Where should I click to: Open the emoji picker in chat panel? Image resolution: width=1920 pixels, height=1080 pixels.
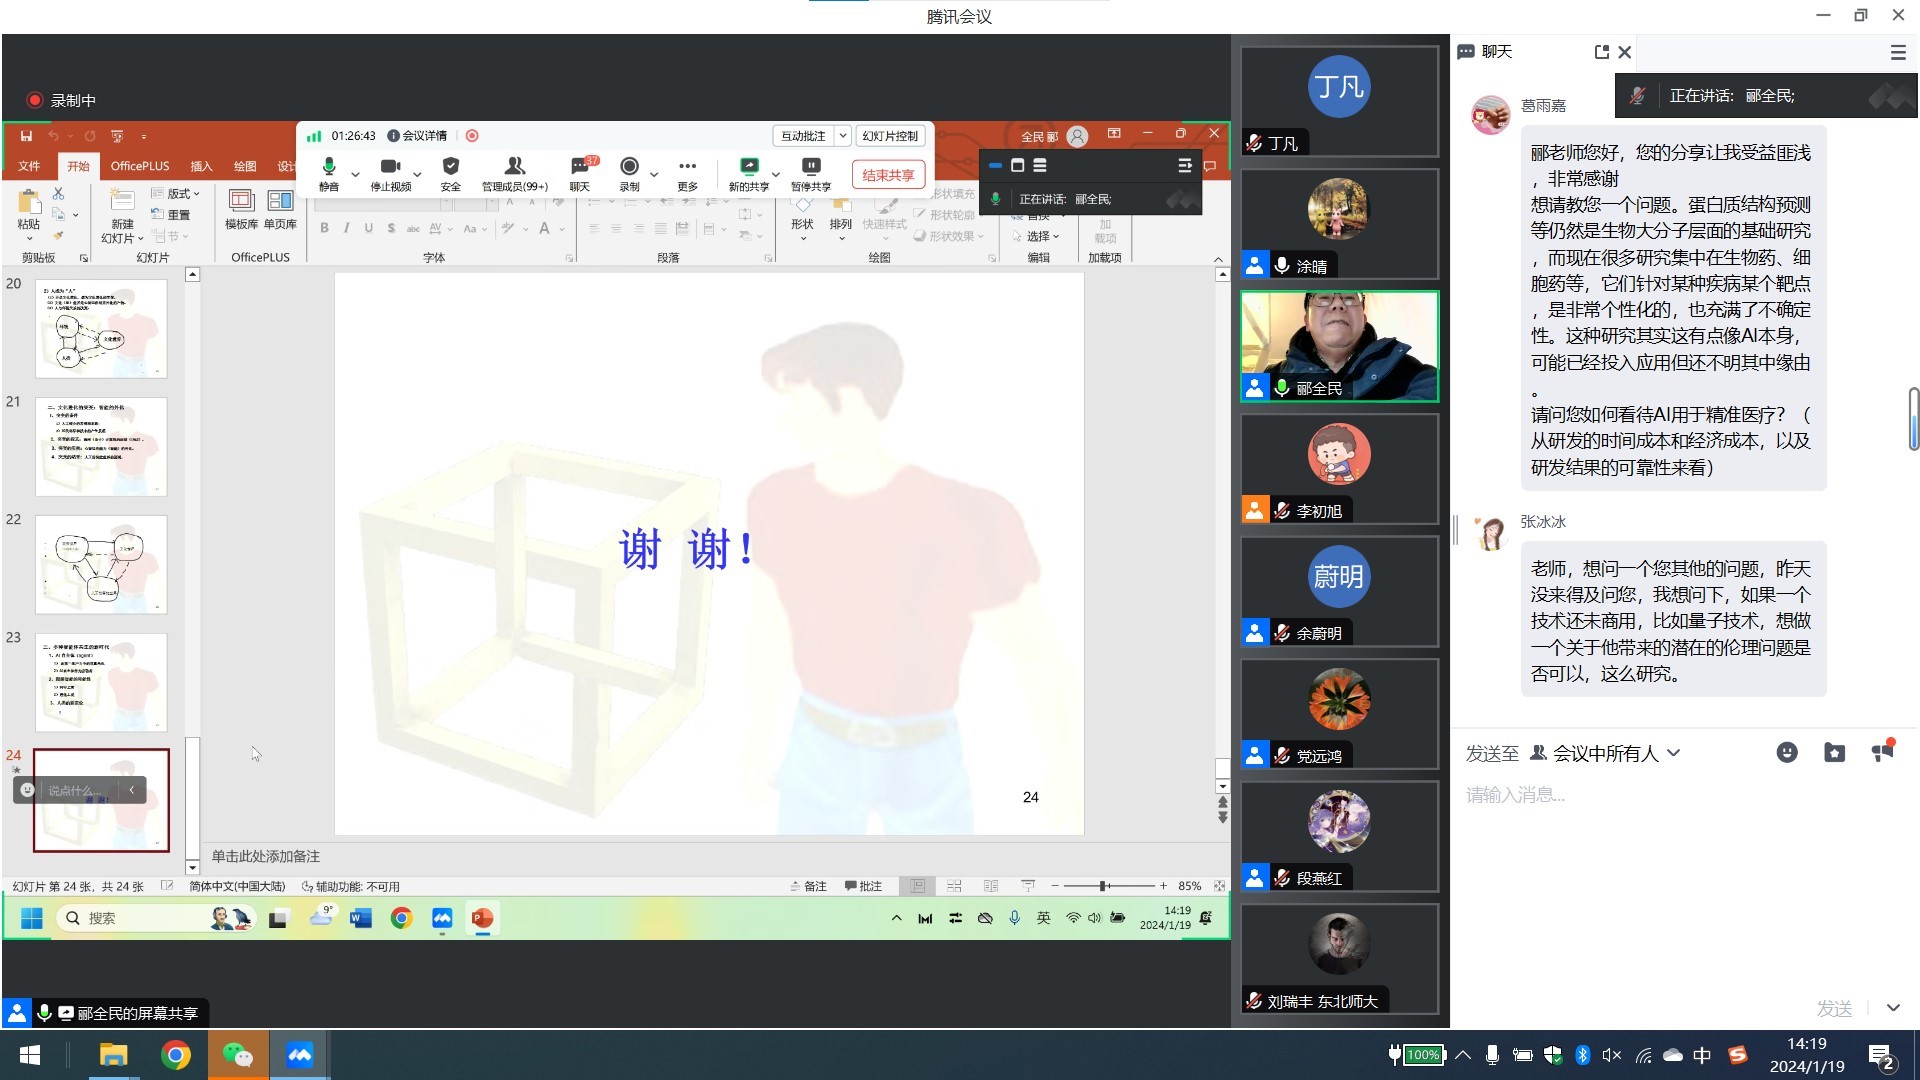(x=1787, y=753)
